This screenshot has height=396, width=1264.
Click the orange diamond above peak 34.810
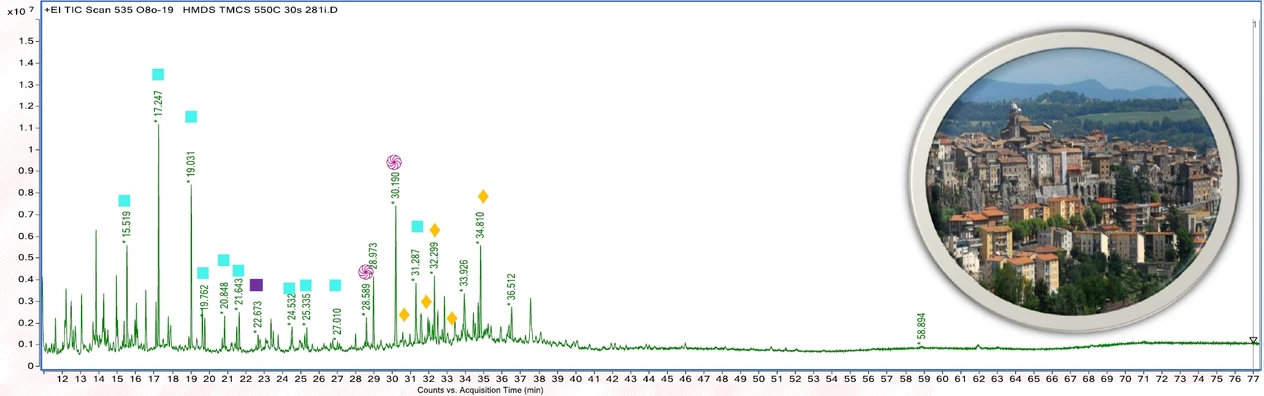tap(483, 196)
